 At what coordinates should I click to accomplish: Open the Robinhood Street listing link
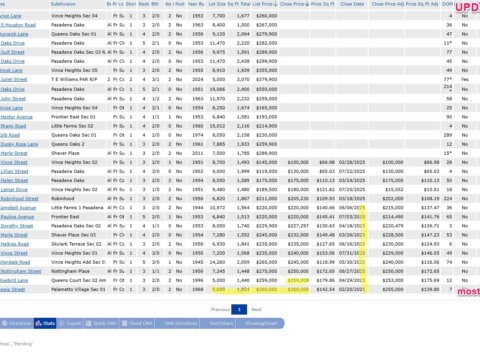coord(19,199)
